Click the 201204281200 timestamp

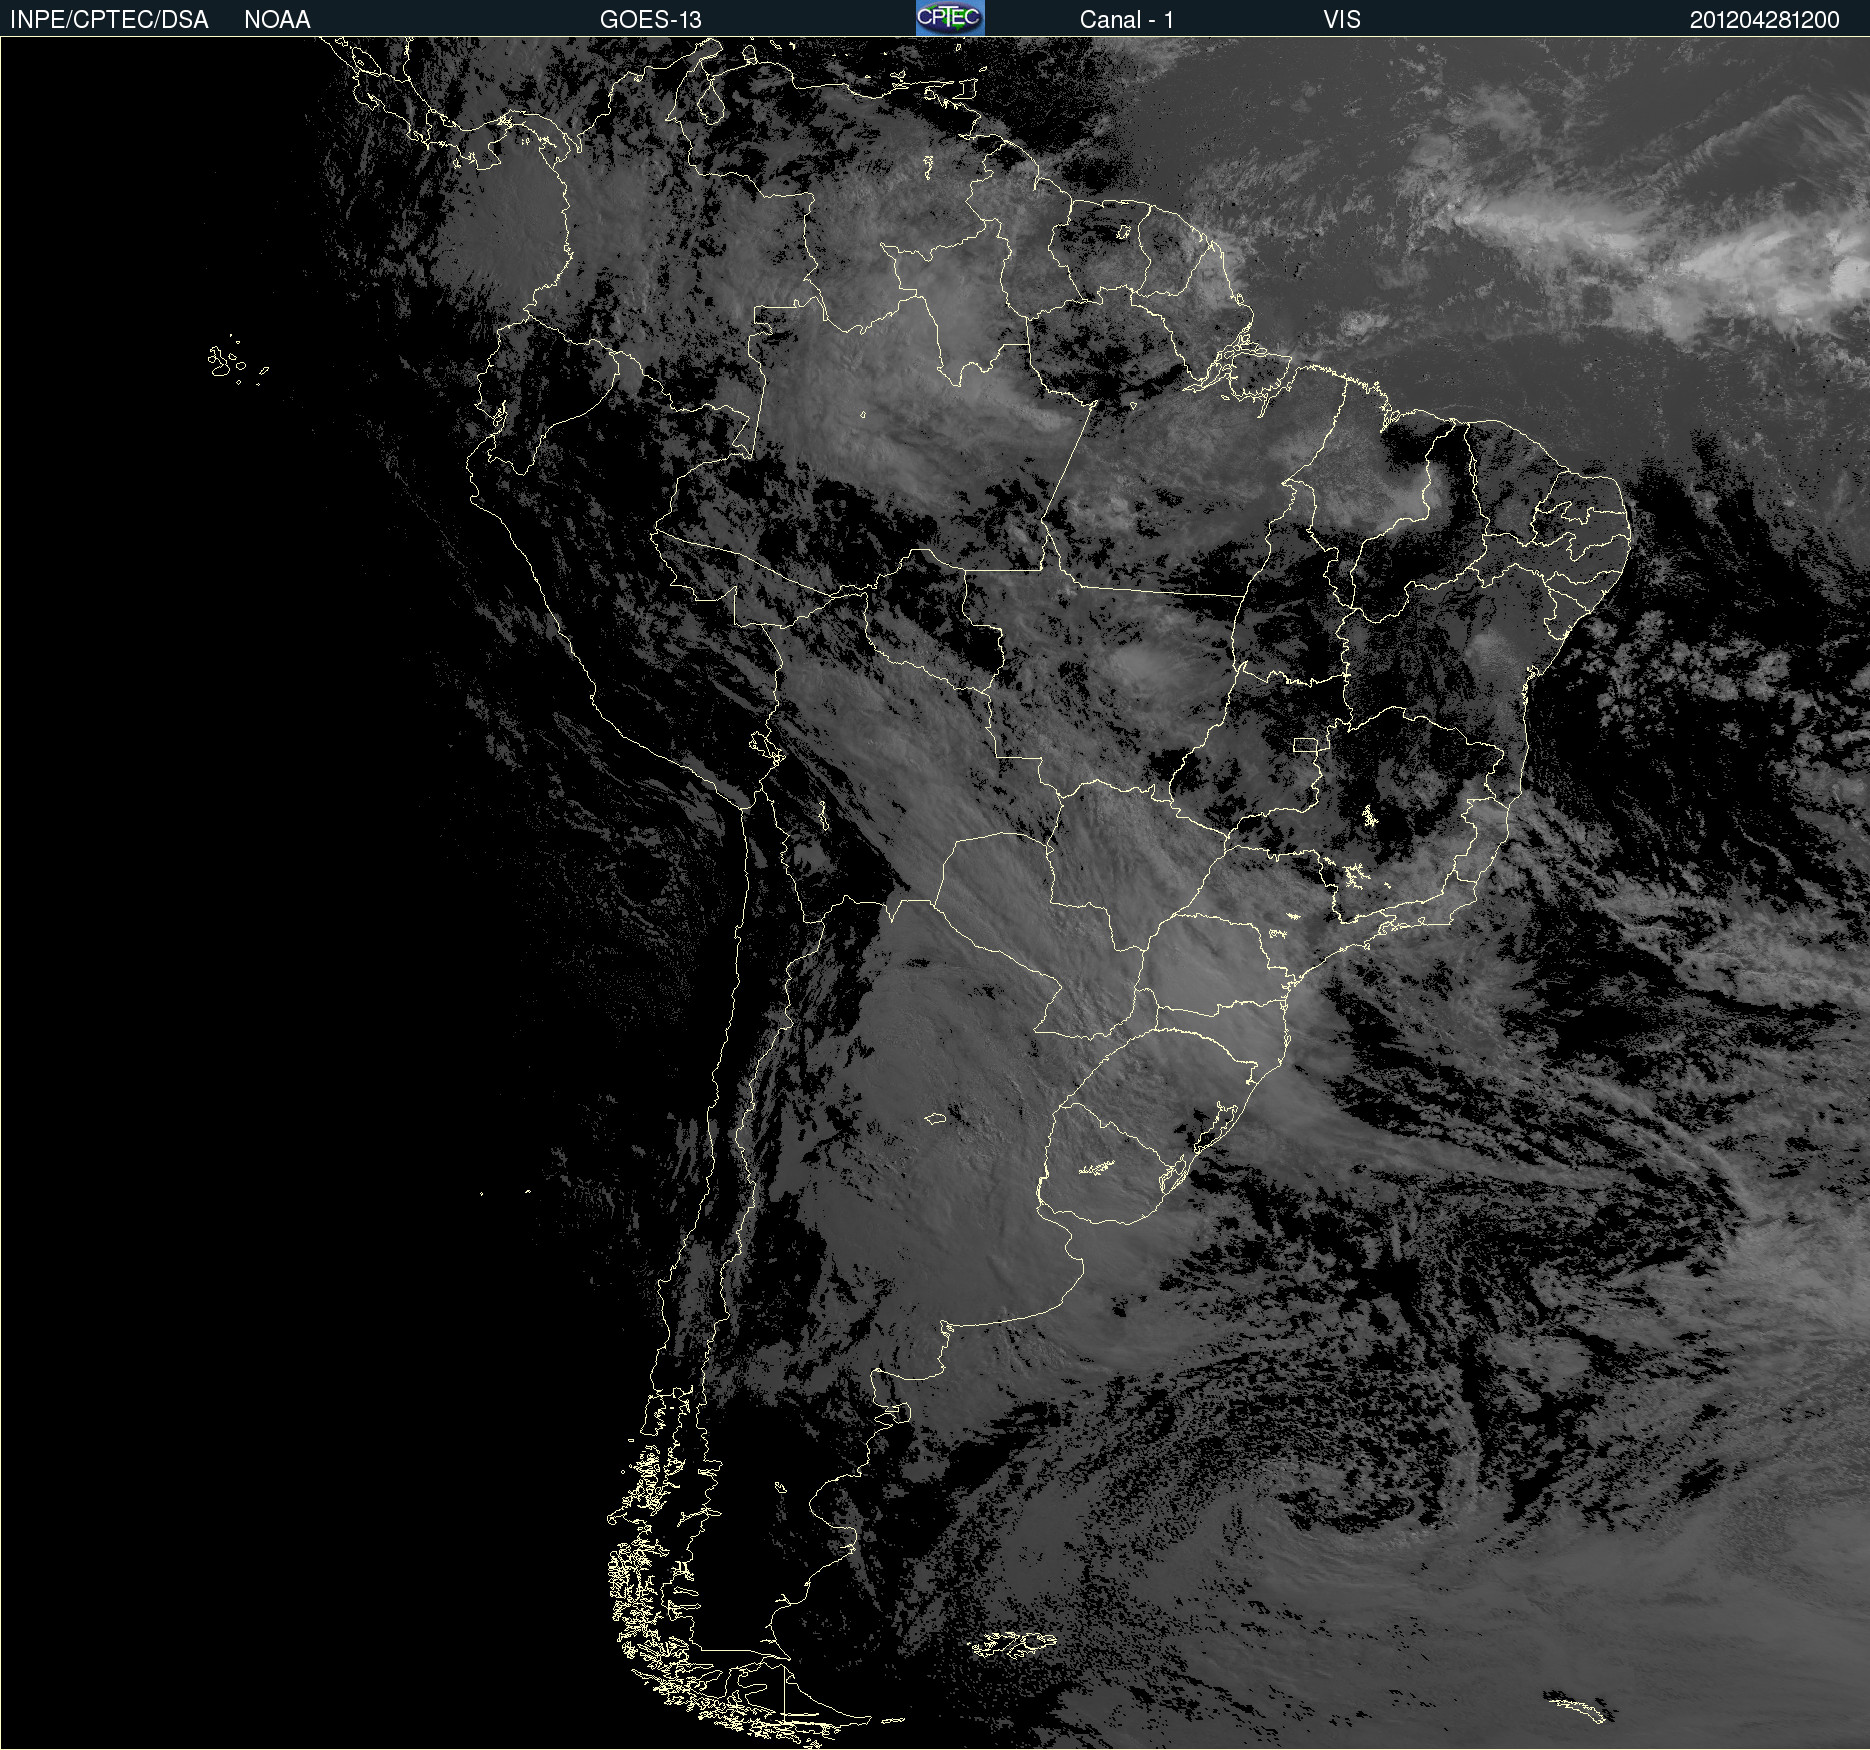pos(1764,20)
